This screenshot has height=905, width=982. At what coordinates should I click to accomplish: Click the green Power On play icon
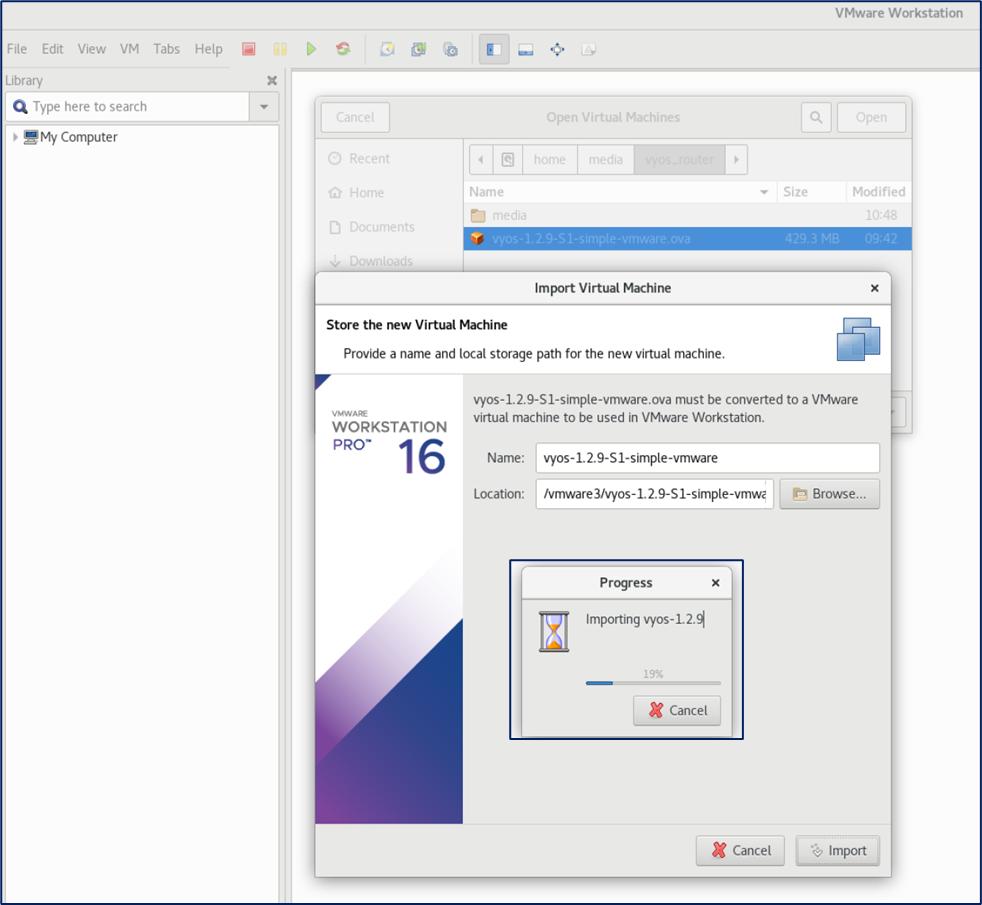(x=312, y=49)
